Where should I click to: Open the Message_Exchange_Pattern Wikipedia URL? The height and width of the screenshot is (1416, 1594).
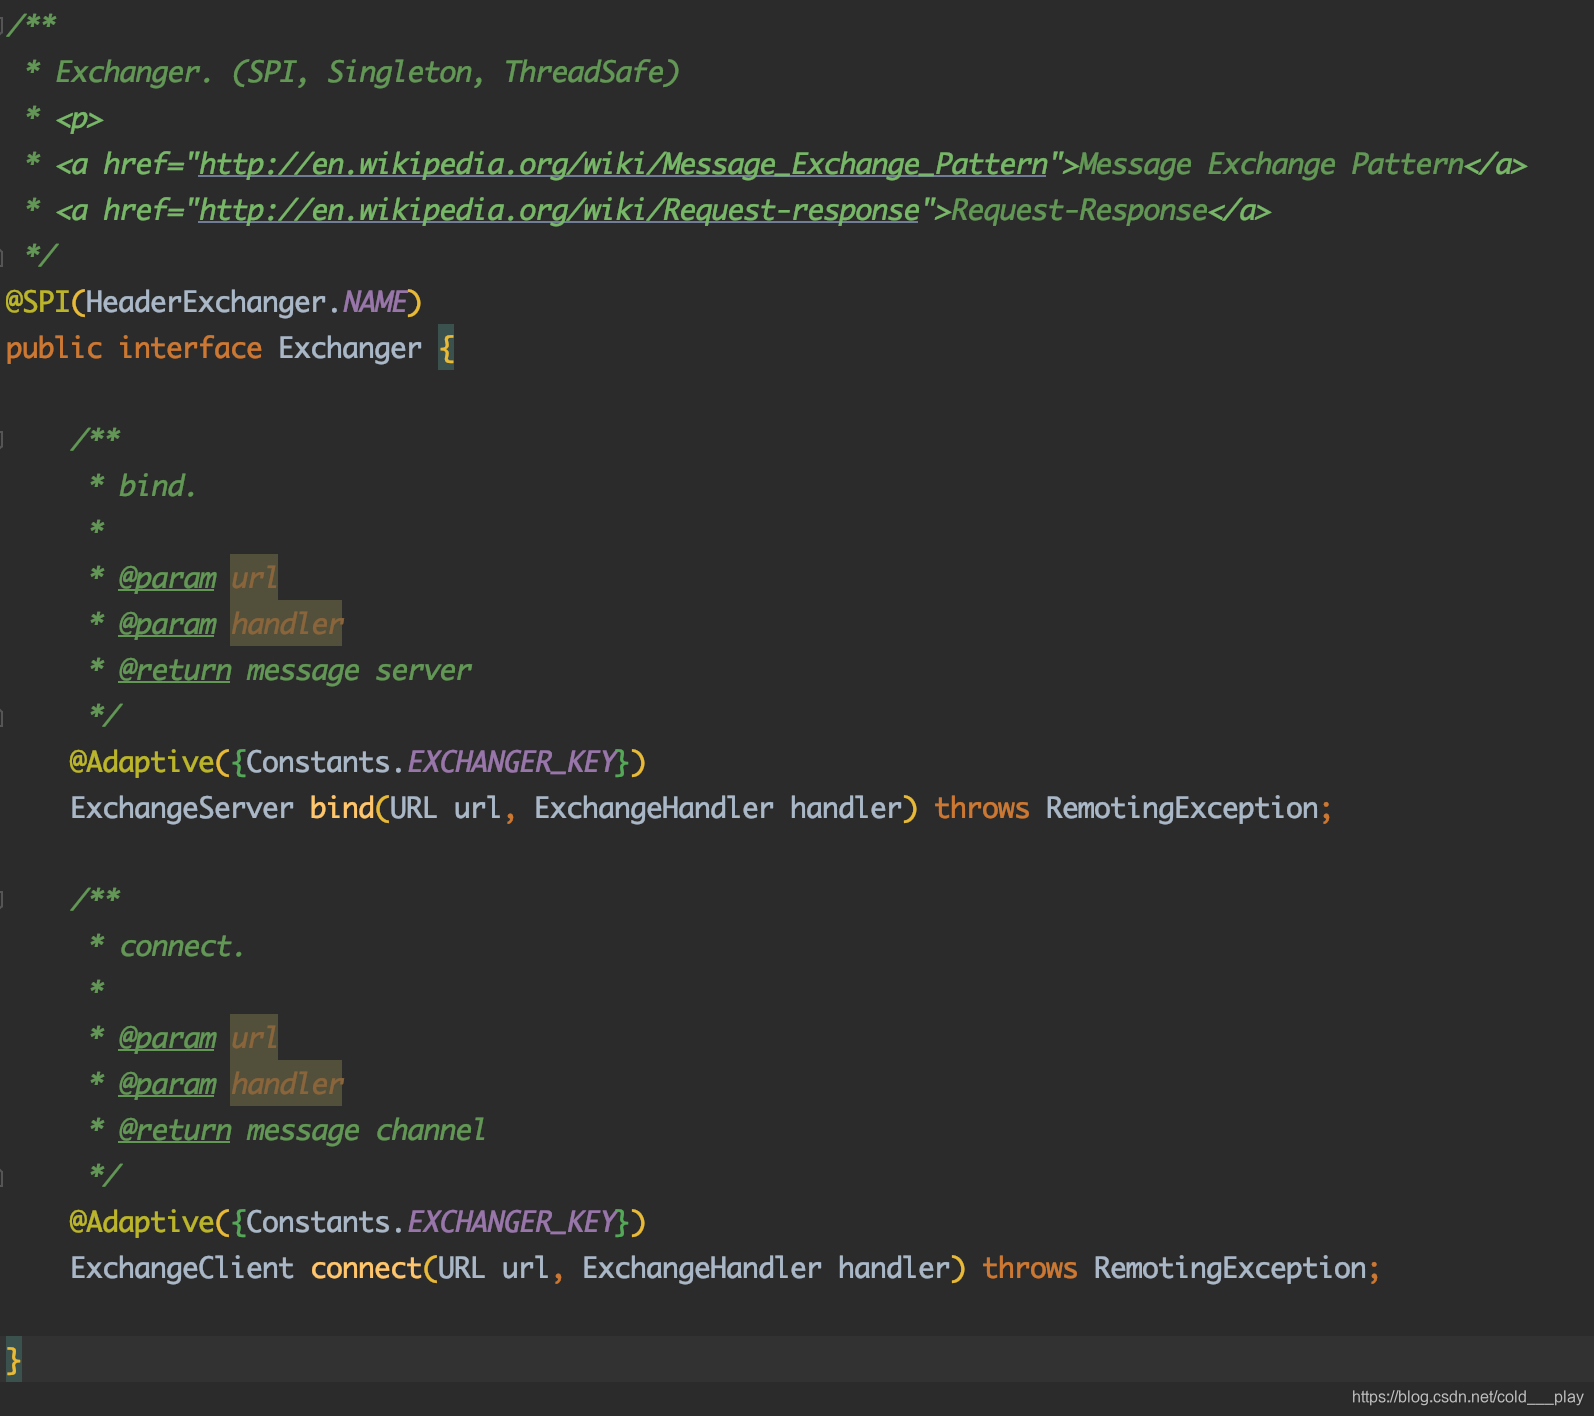coord(623,165)
